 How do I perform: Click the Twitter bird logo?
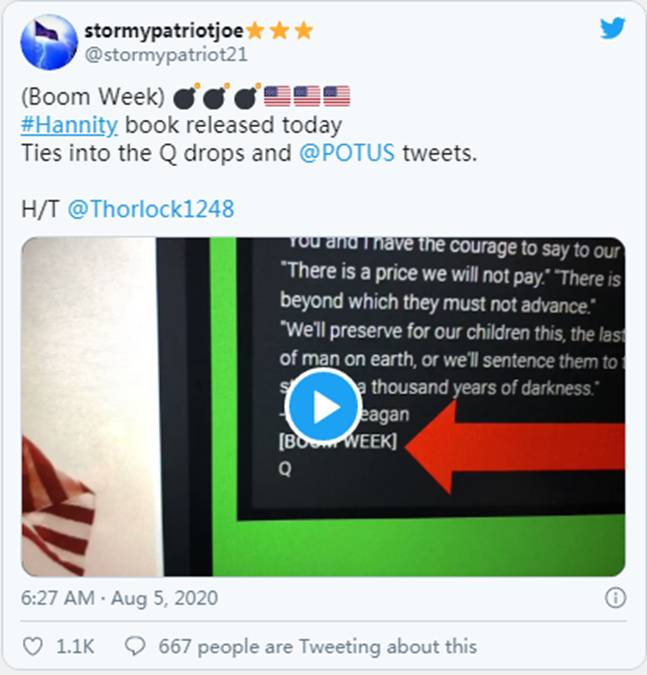tap(613, 28)
